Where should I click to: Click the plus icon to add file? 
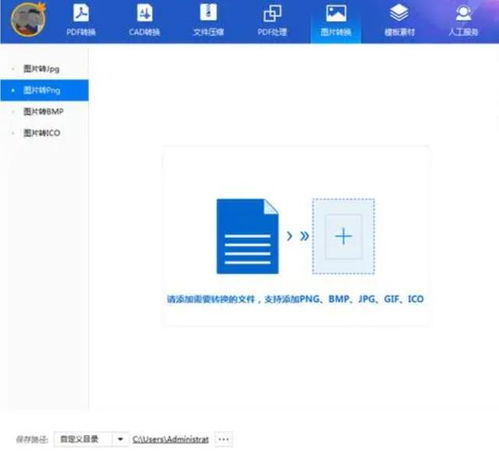343,236
